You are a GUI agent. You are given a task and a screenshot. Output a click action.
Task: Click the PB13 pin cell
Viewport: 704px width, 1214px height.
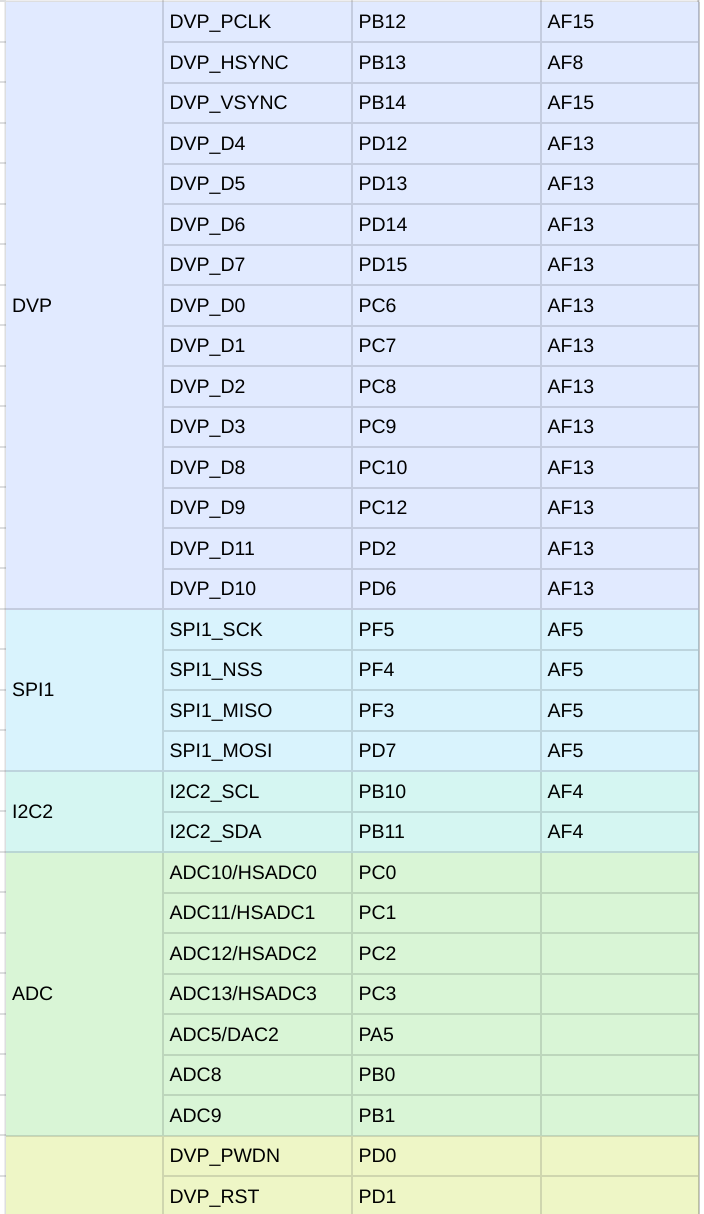pyautogui.click(x=446, y=63)
